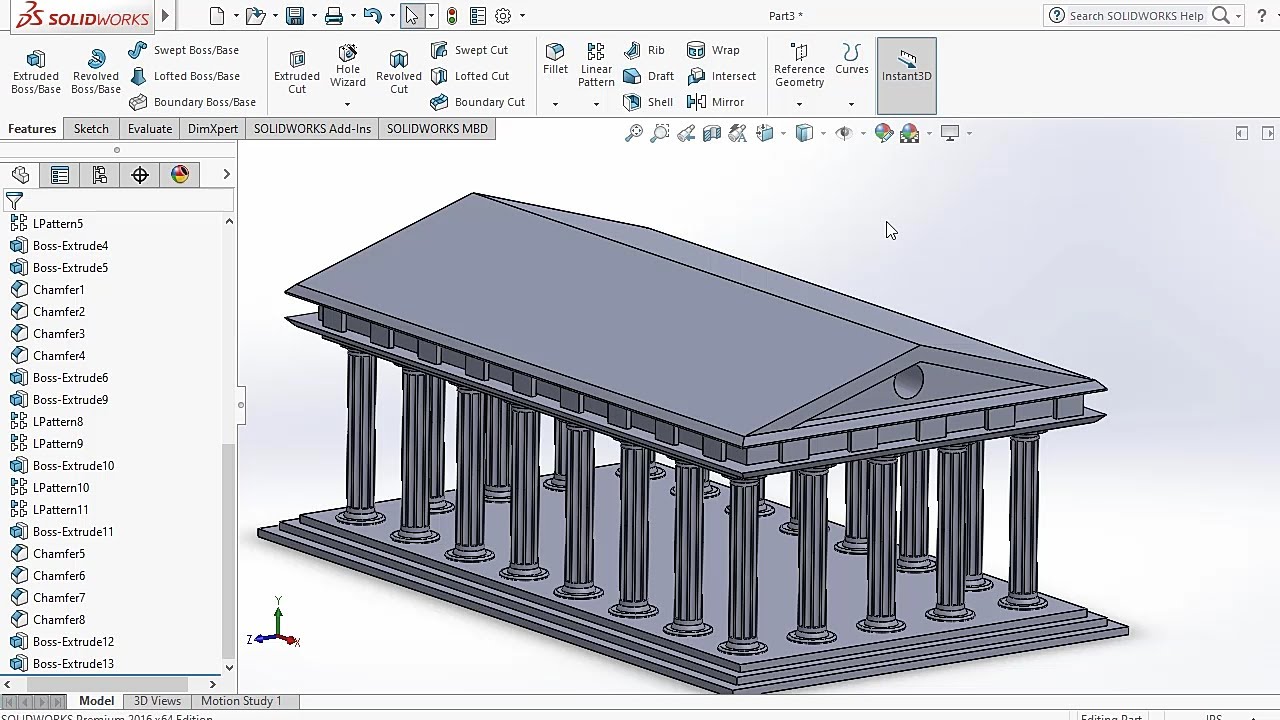Select the Rib tool
The height and width of the screenshot is (720, 1280).
[x=643, y=50]
